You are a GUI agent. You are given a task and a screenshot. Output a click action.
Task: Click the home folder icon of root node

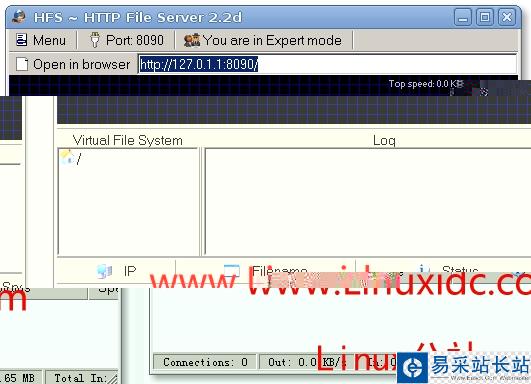(67, 157)
